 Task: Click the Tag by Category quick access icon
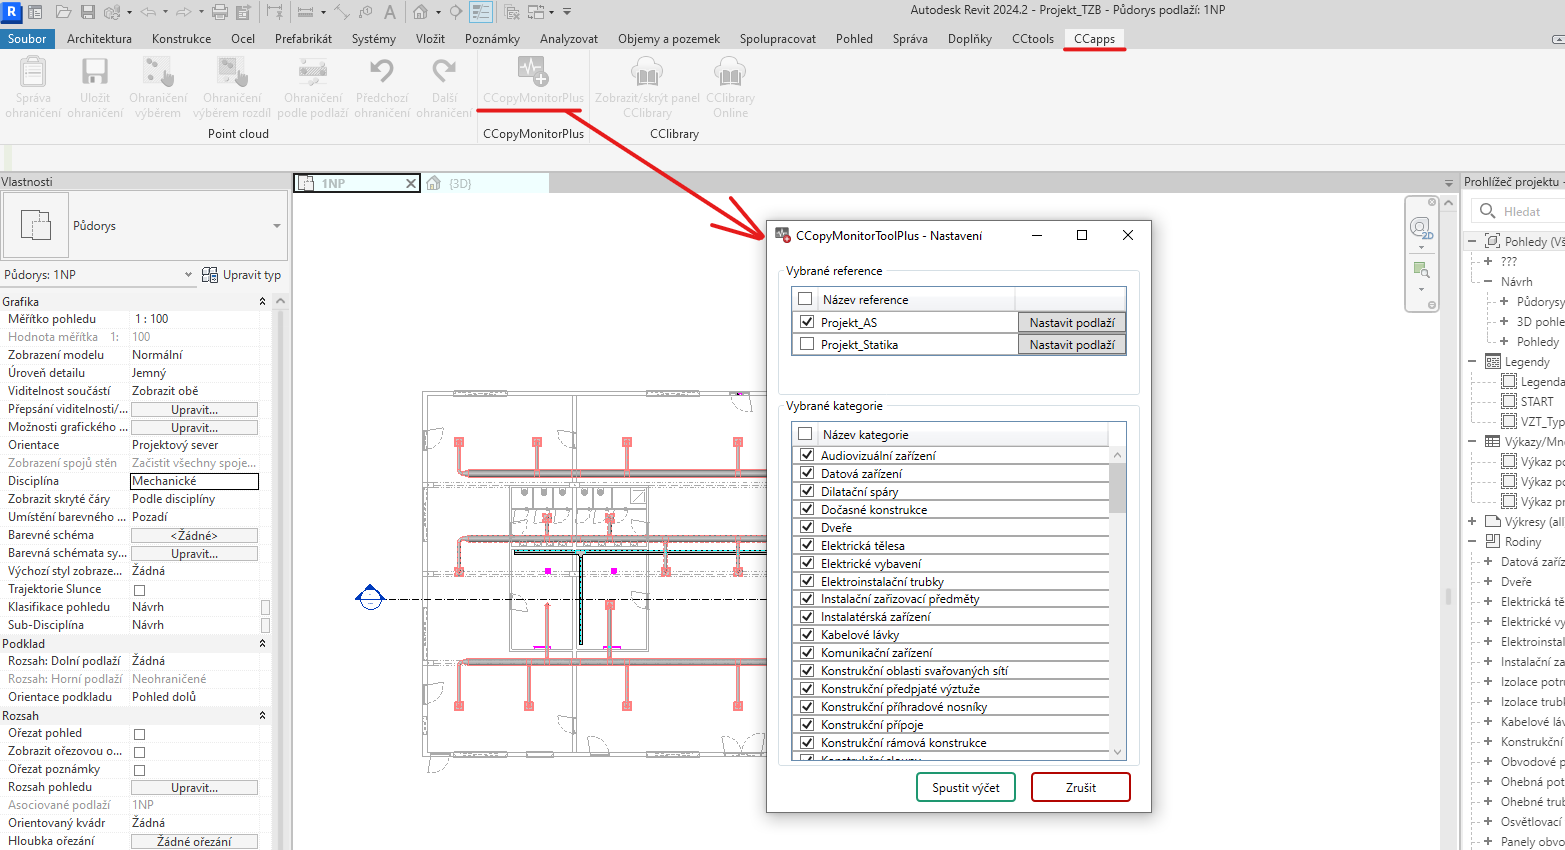pyautogui.click(x=365, y=12)
